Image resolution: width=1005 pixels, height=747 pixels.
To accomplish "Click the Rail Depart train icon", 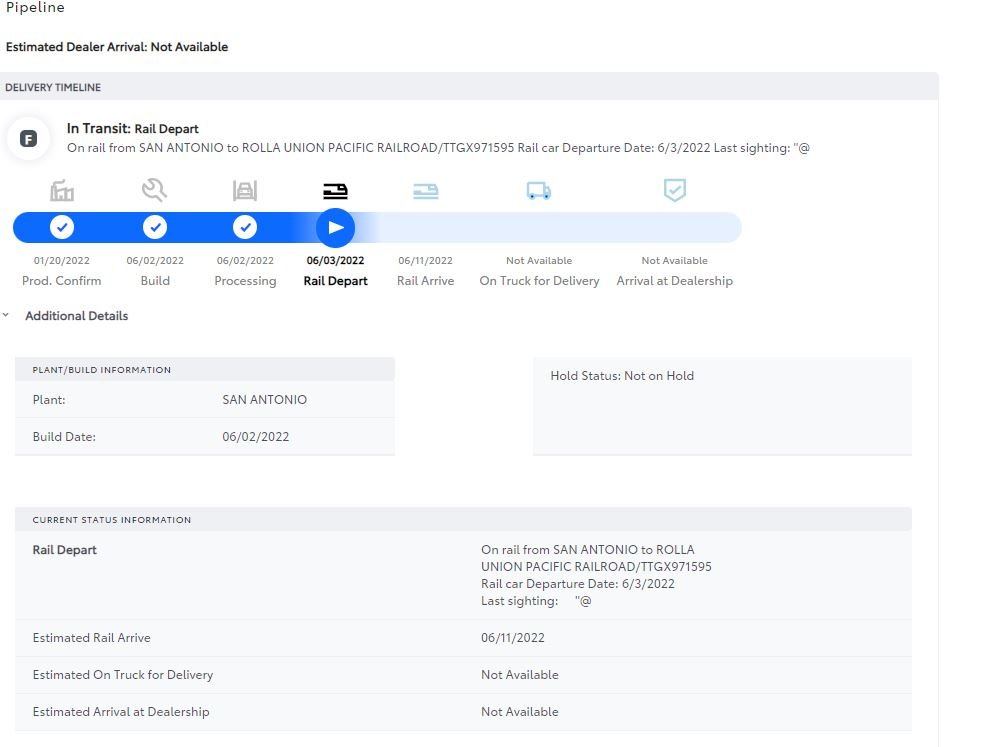I will pyautogui.click(x=335, y=190).
